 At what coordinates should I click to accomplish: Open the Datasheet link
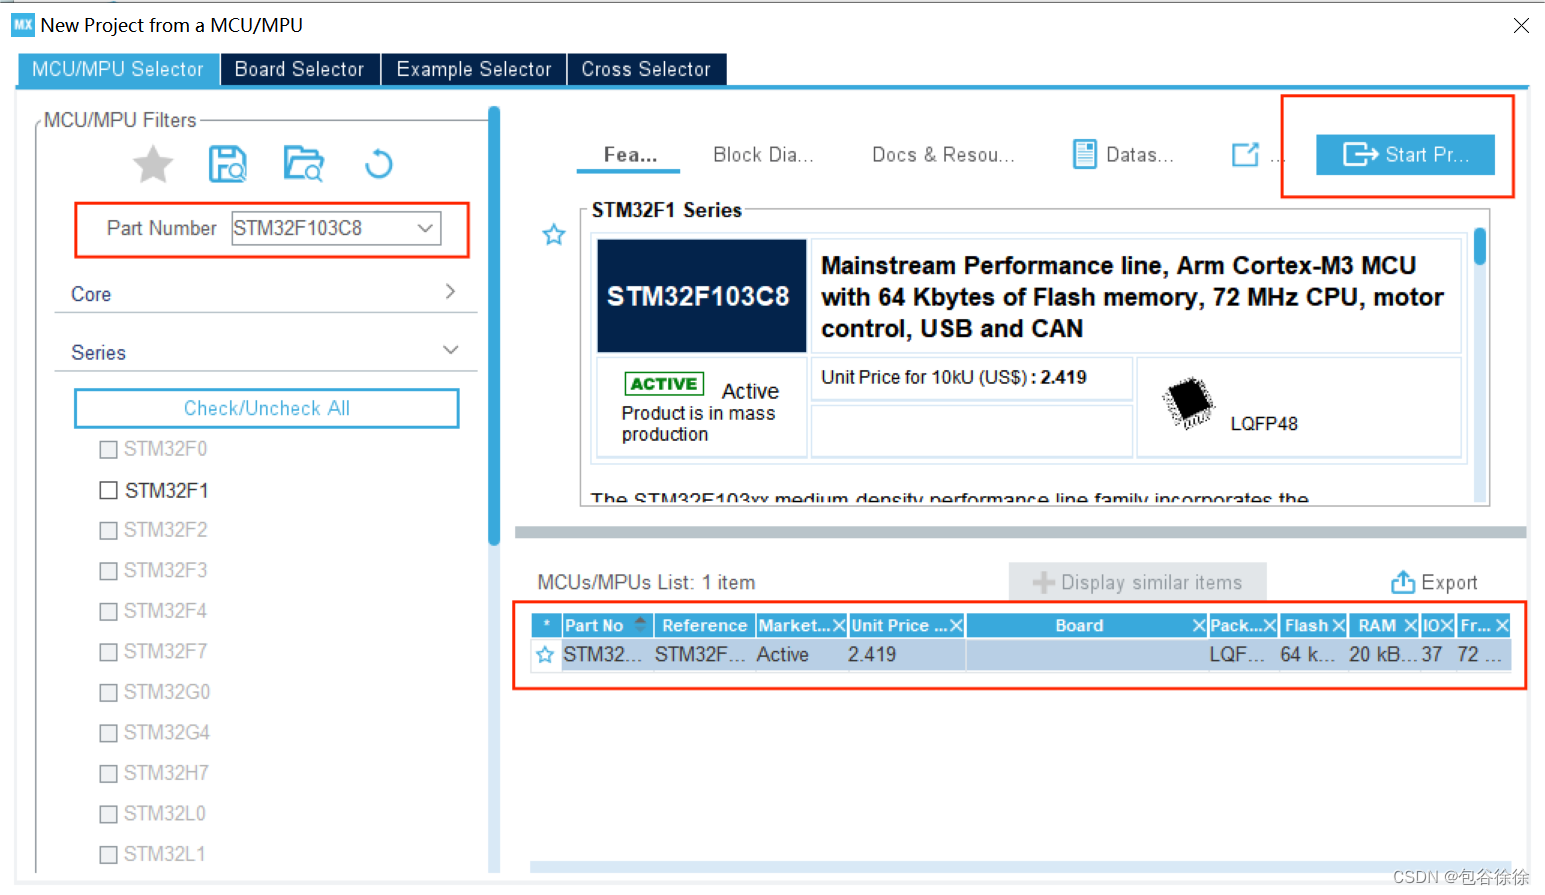(x=1139, y=155)
